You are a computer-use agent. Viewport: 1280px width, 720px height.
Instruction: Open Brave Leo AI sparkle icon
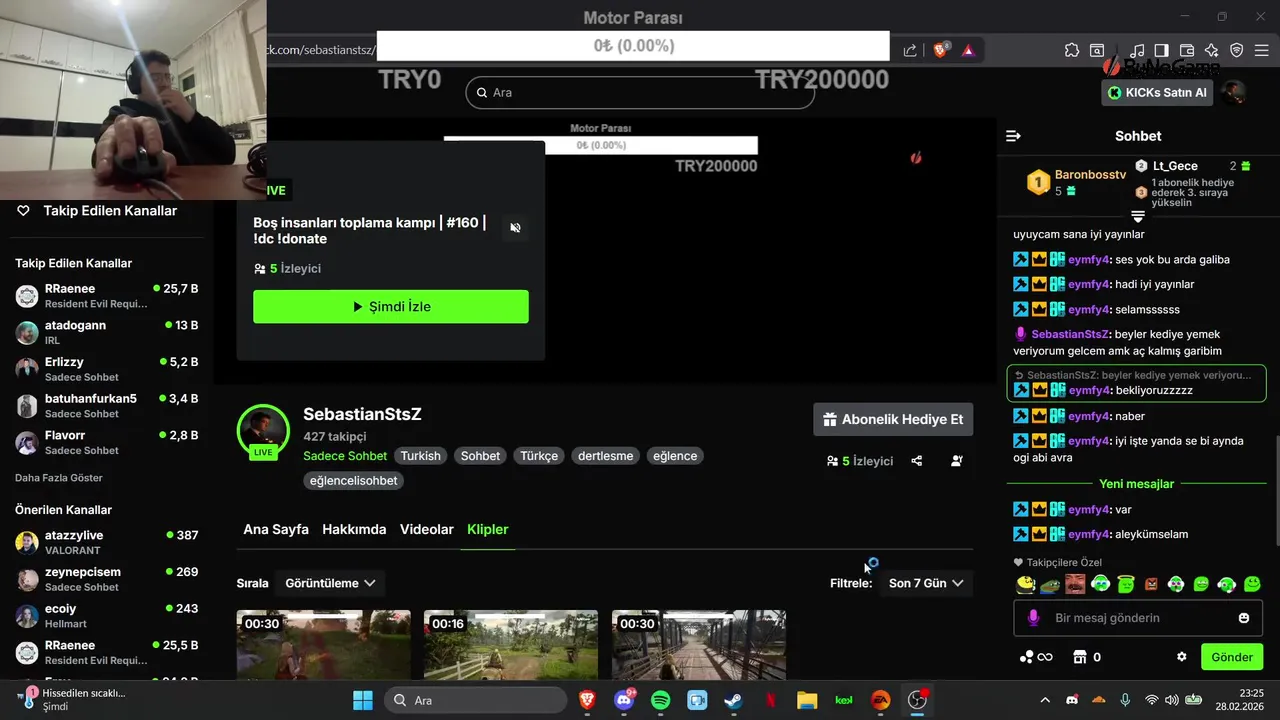pos(1212,50)
